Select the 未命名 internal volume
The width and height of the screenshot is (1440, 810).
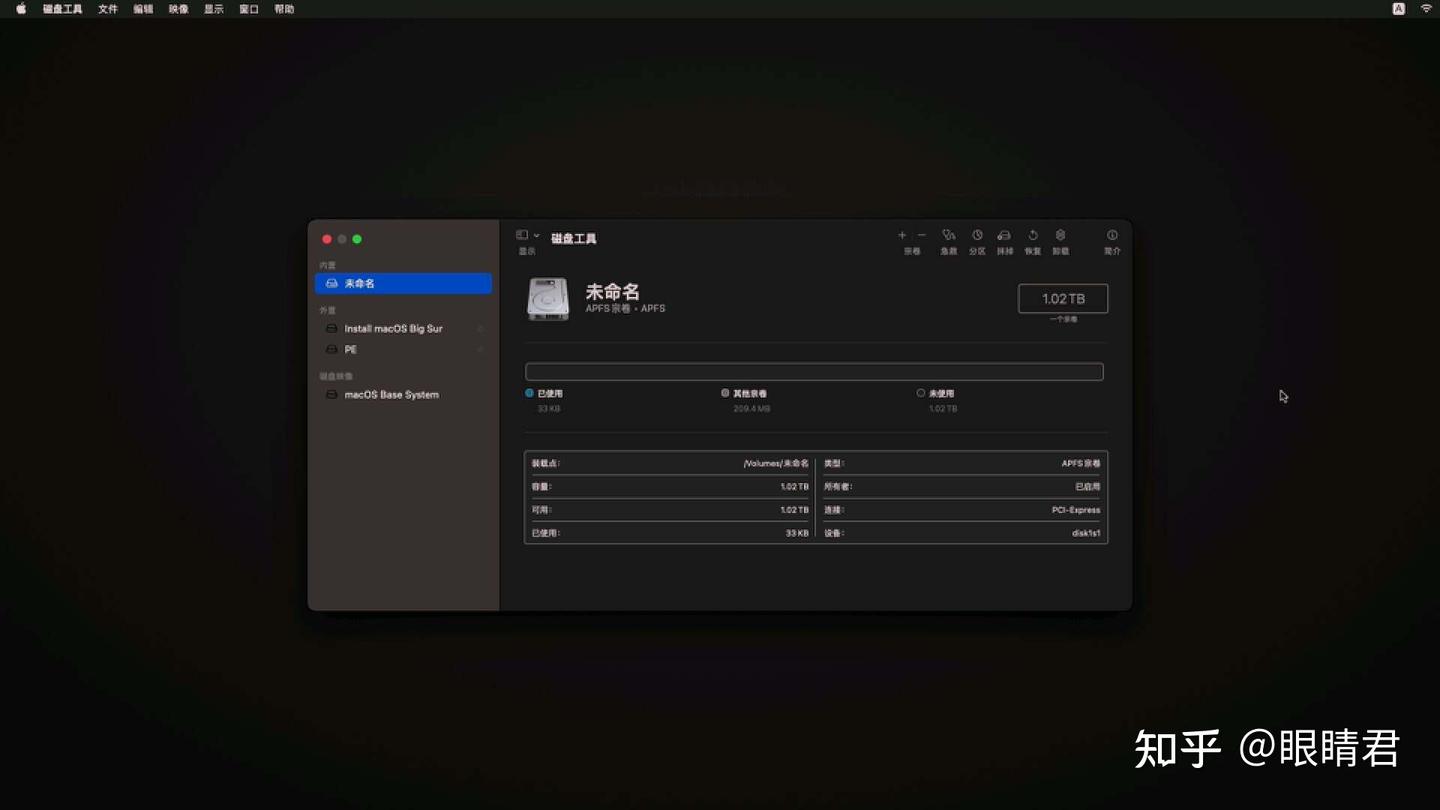point(360,283)
